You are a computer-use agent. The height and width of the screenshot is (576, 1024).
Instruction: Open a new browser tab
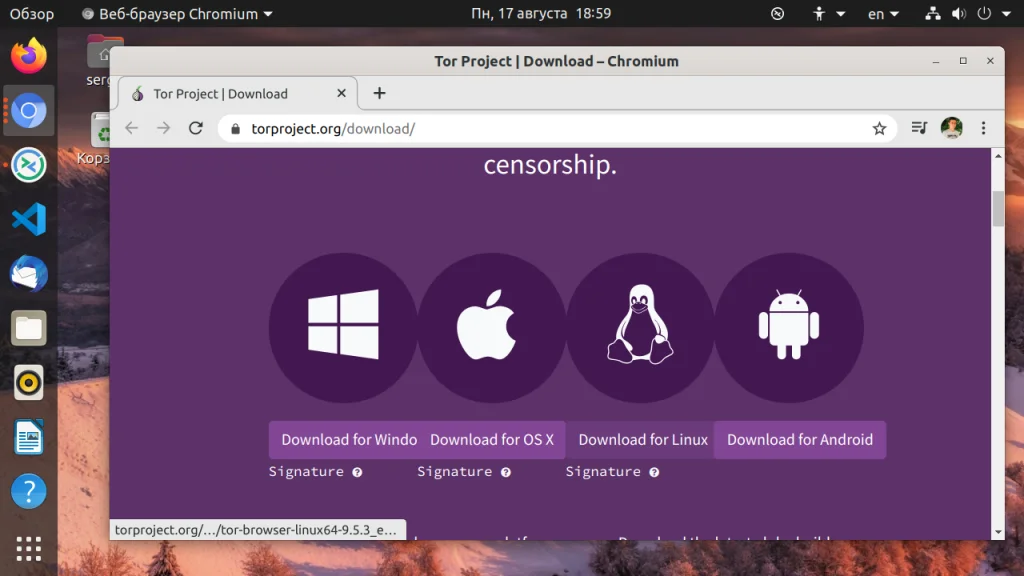379,93
